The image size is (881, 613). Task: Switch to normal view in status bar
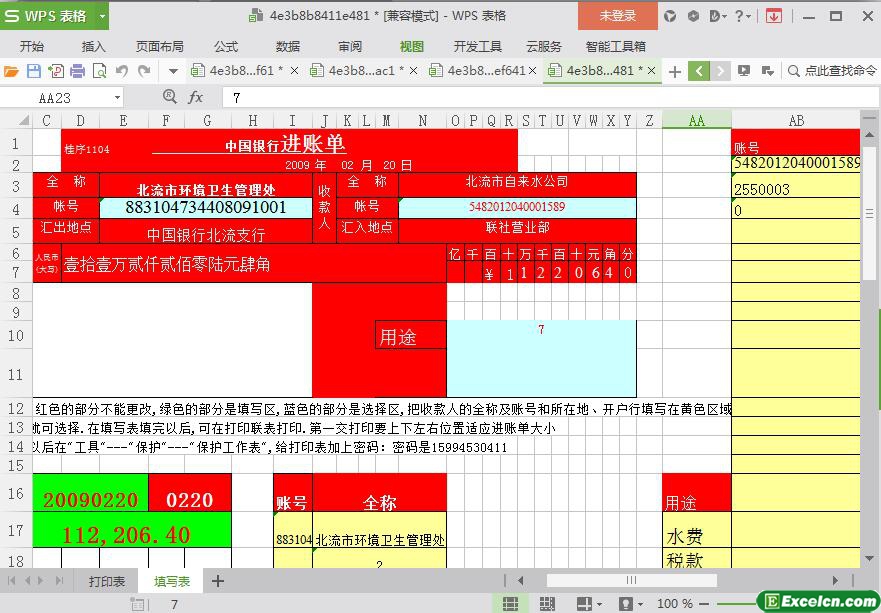(x=510, y=603)
